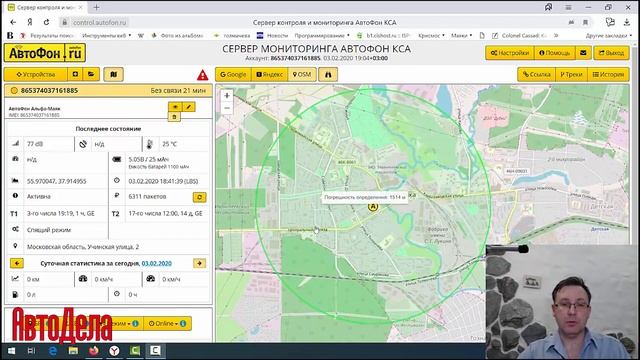Switch map layer to Яндекс
This screenshot has width=640, height=360.
(x=269, y=75)
